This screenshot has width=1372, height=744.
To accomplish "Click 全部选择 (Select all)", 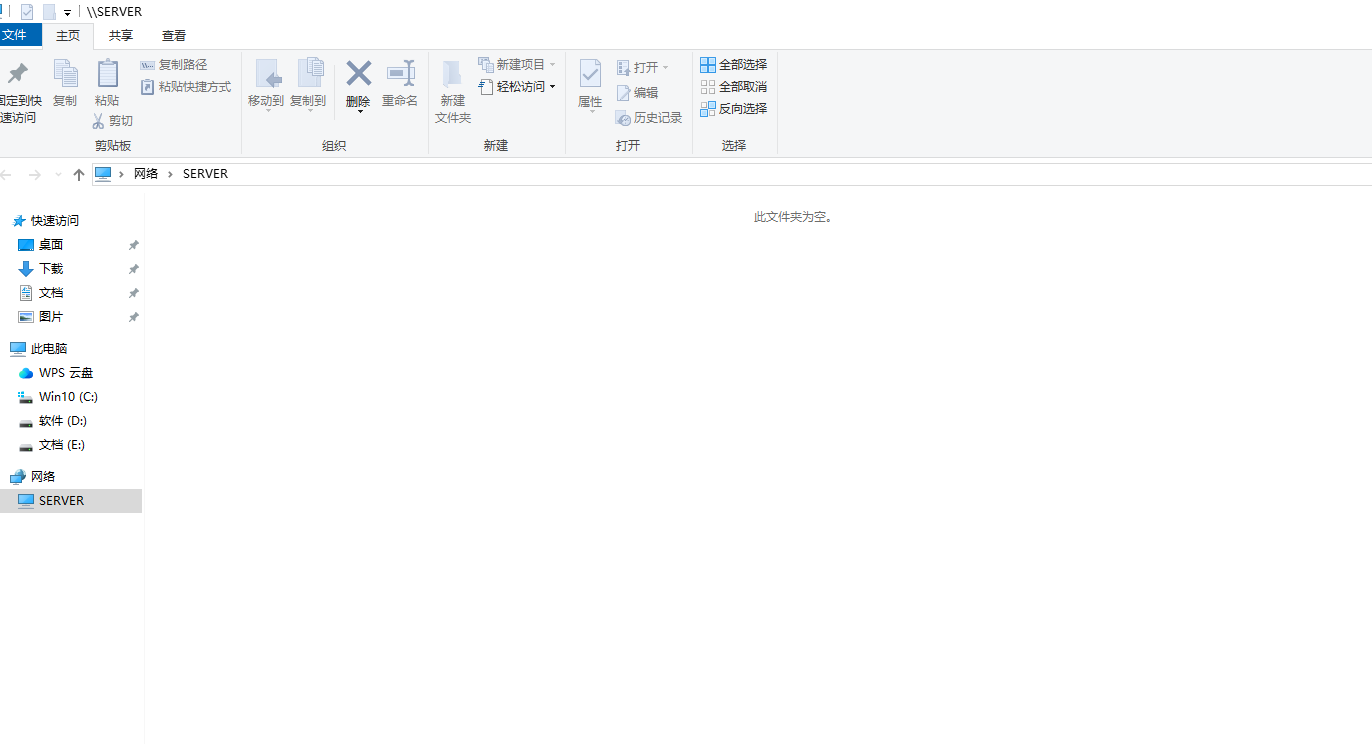I will tap(733, 65).
